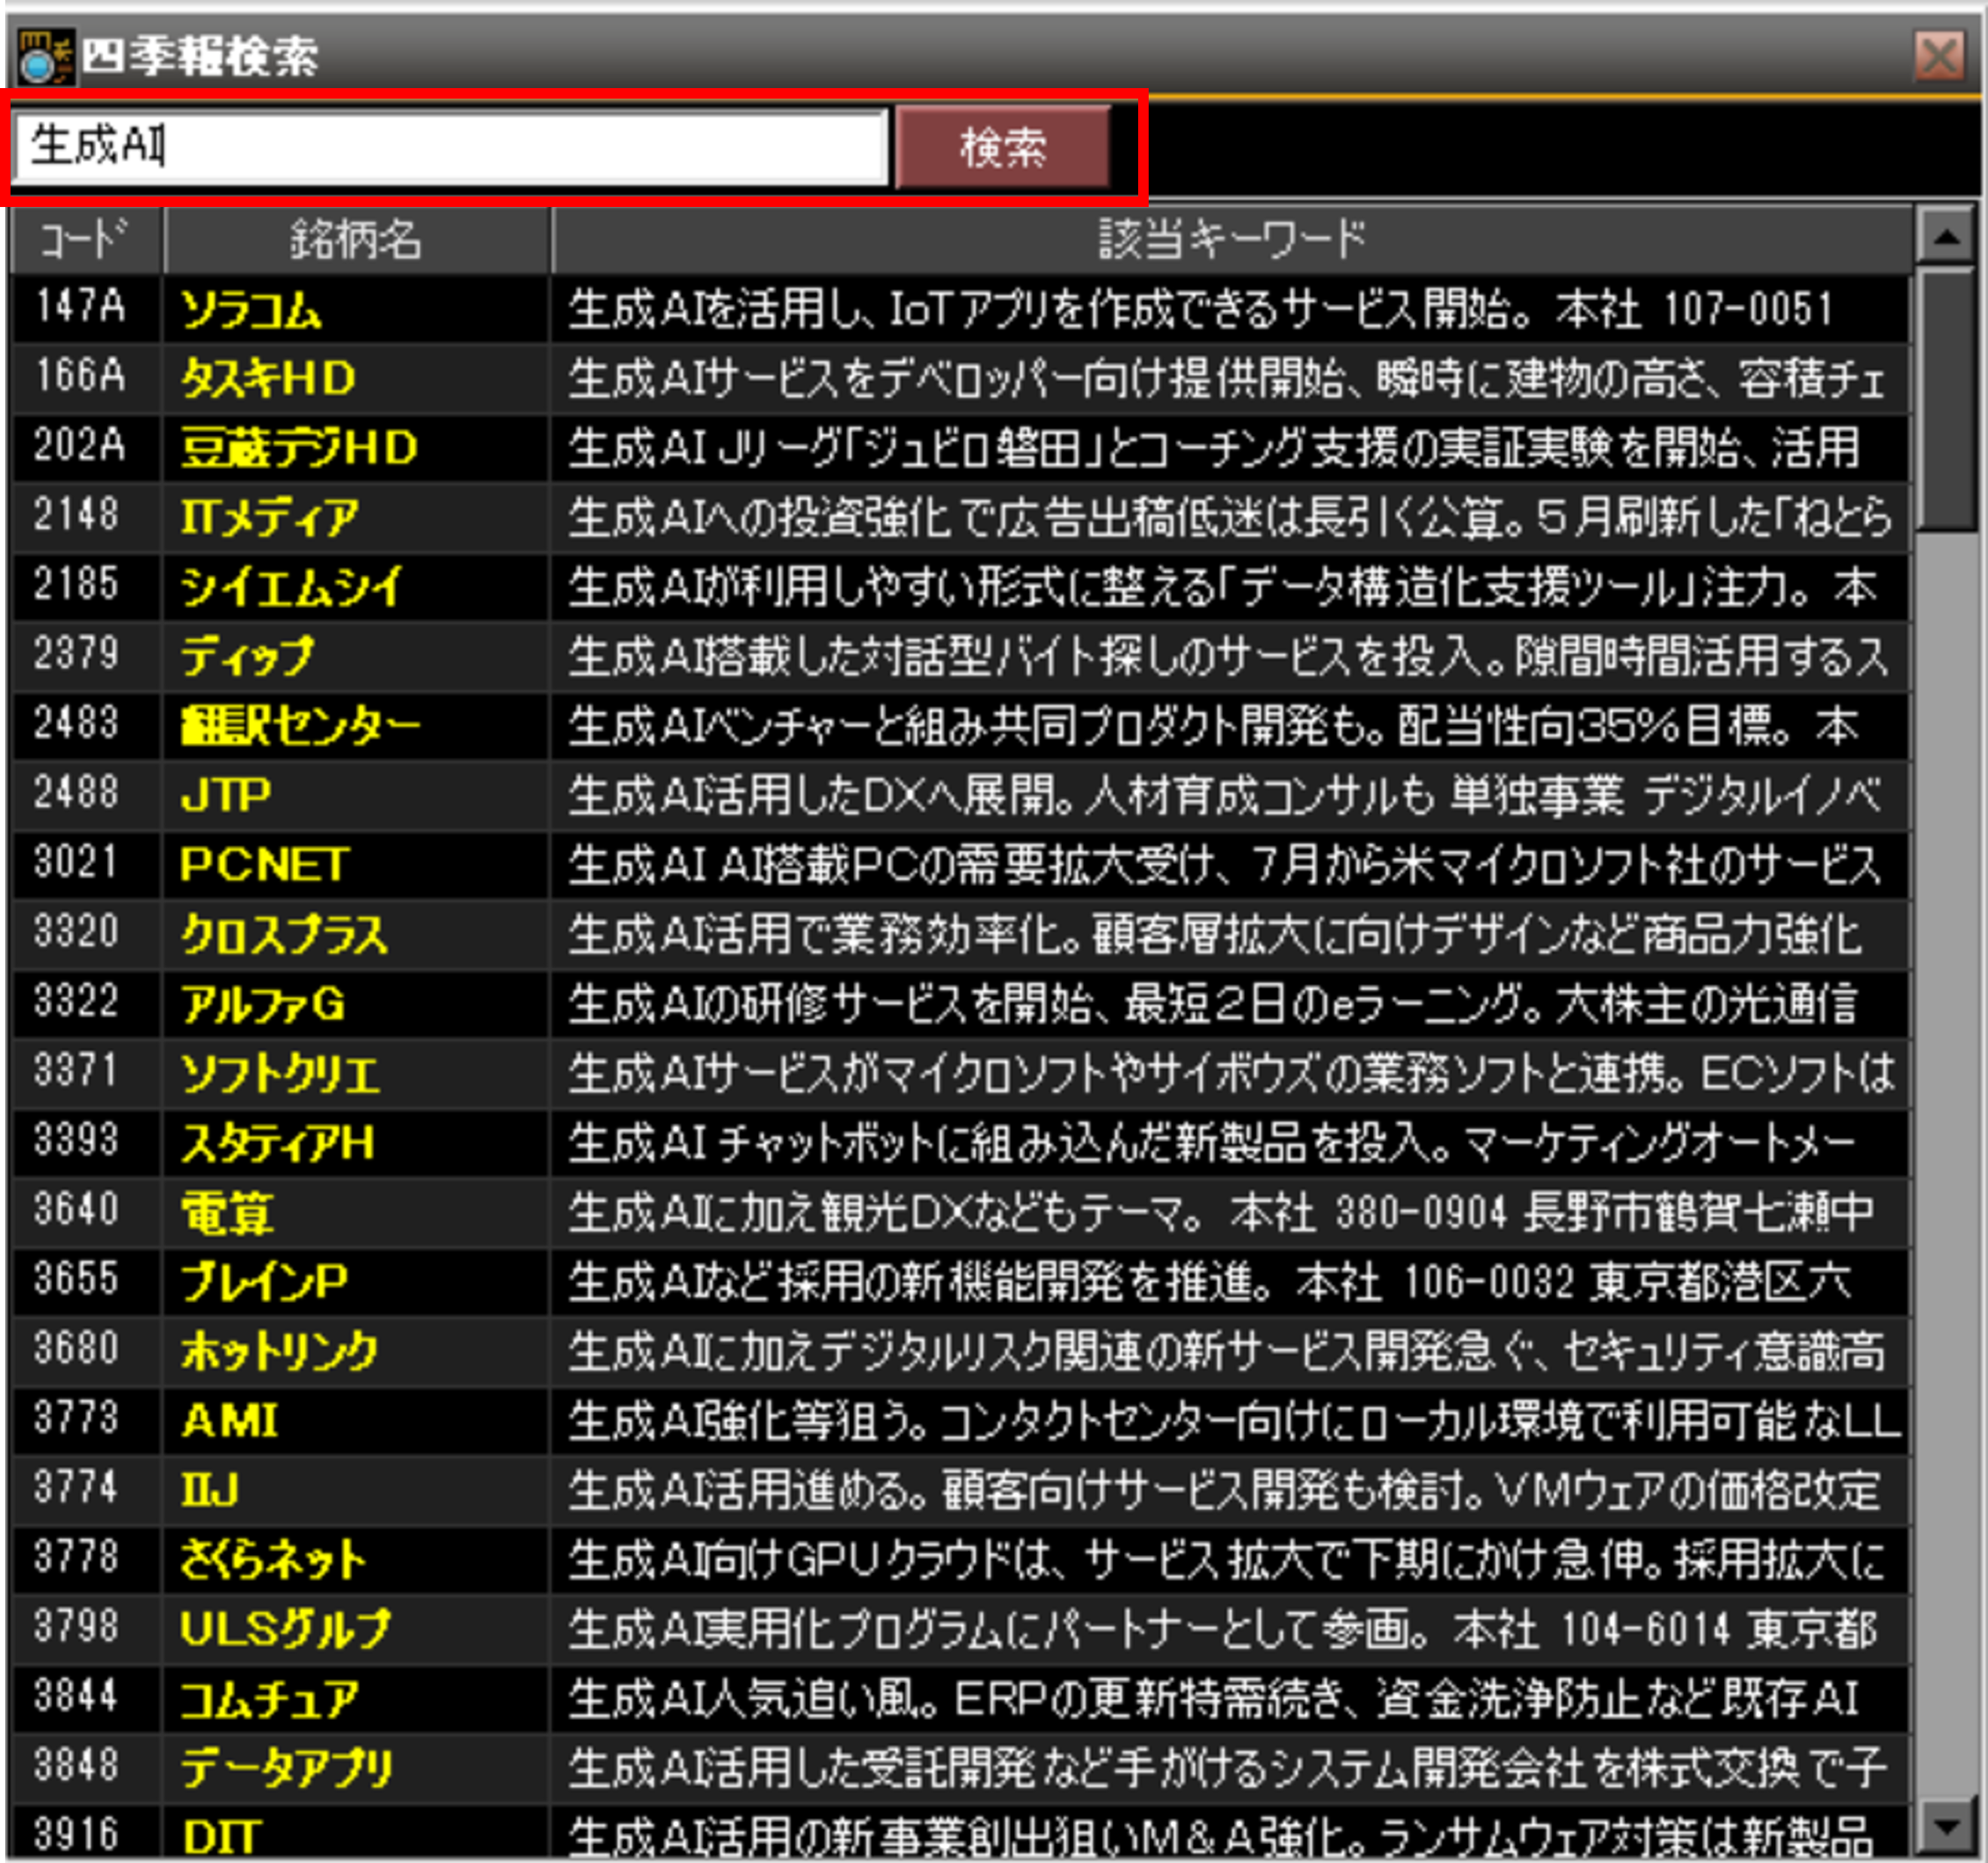Click stock code 3320
The image size is (1988, 1863).
(76, 932)
